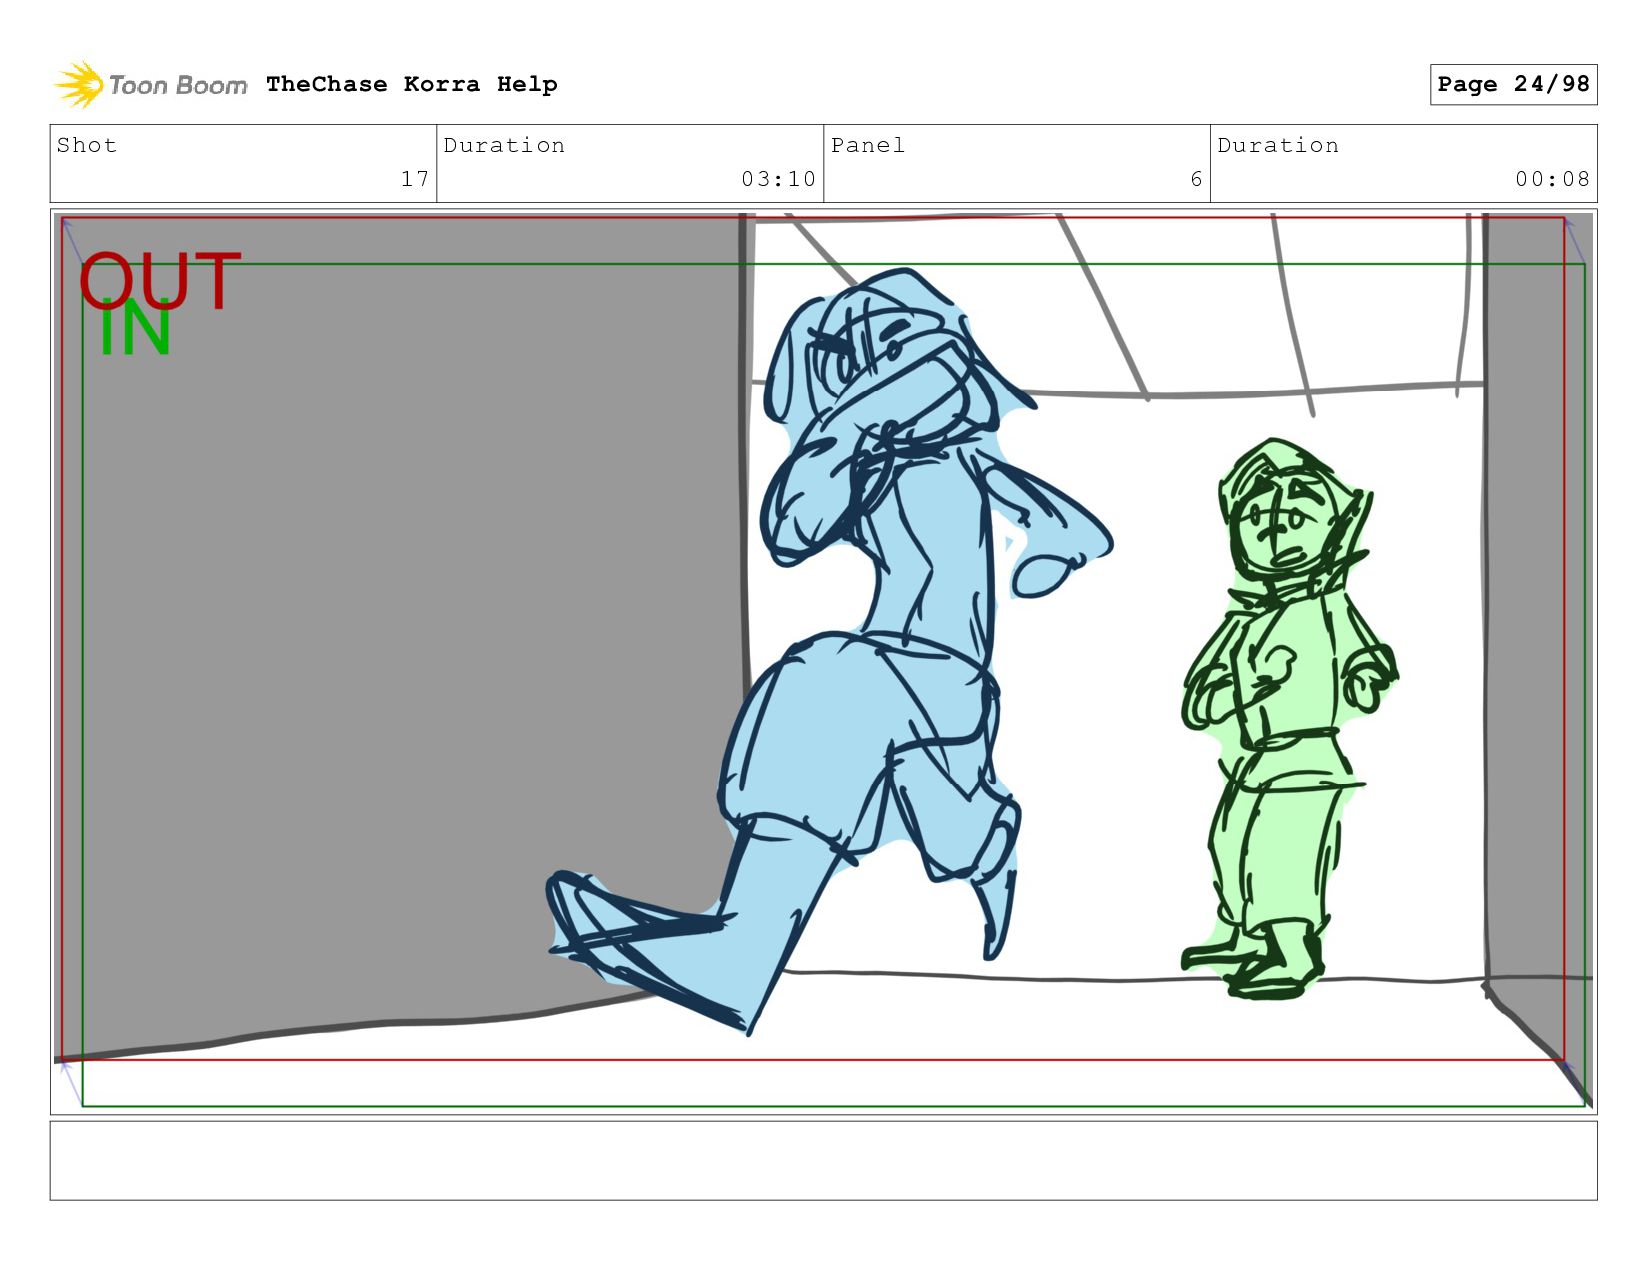Click the panel duration value '00:08'

(1552, 179)
